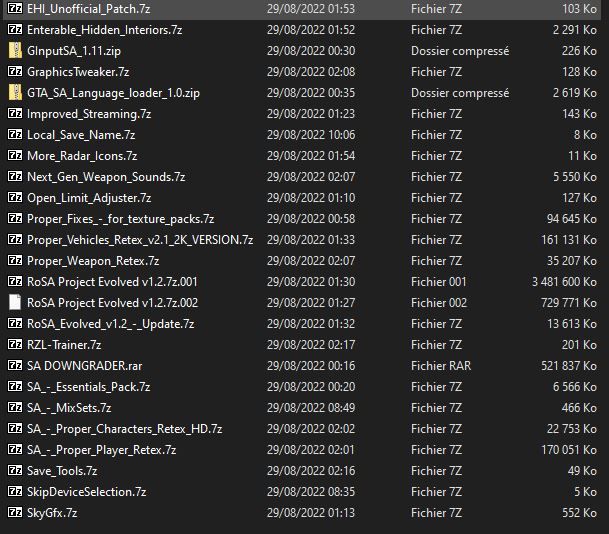Select file name Save_Tools.7z
Image resolution: width=609 pixels, height=534 pixels.
[62, 470]
